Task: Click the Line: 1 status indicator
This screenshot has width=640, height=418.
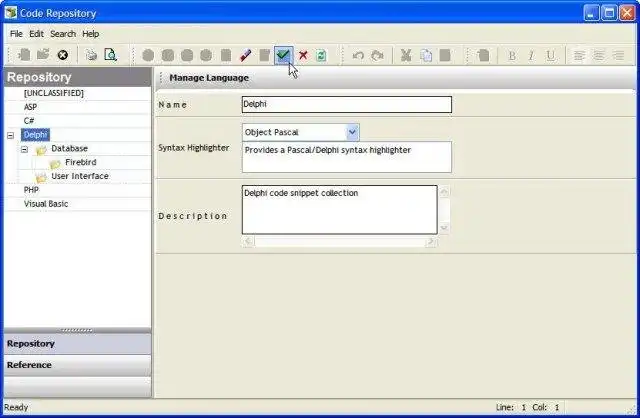Action: point(511,407)
